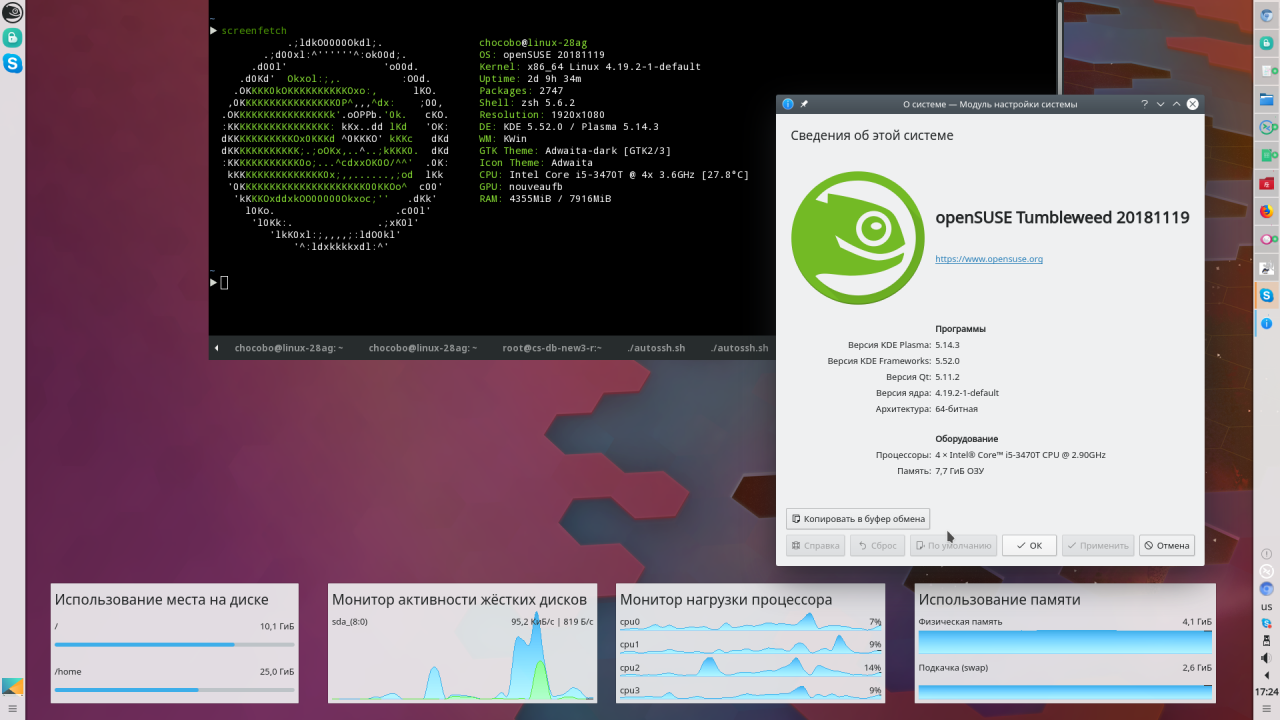Click the Использование памяти widget title
Viewport: 1280px width, 720px height.
tap(999, 600)
